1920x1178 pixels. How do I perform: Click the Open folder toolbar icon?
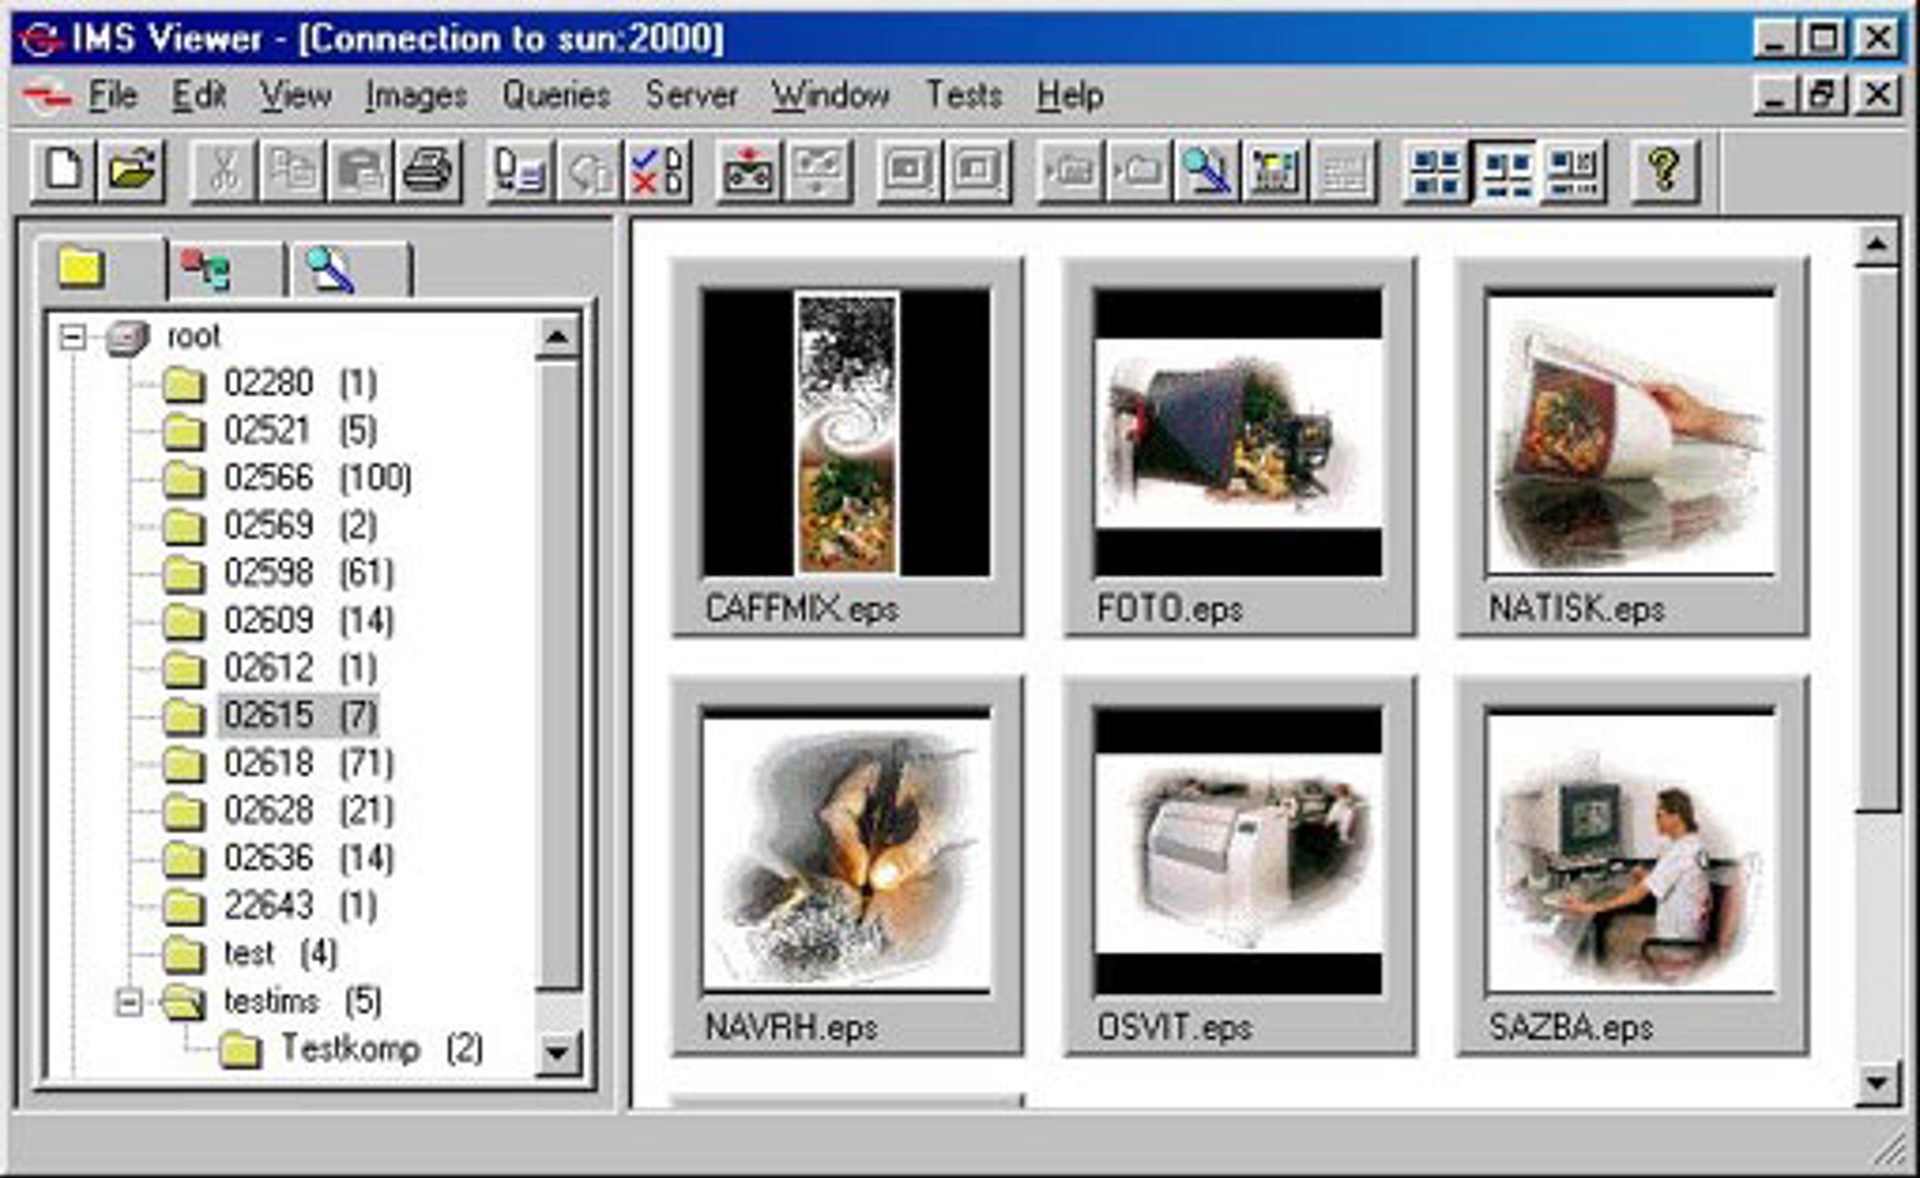point(132,171)
